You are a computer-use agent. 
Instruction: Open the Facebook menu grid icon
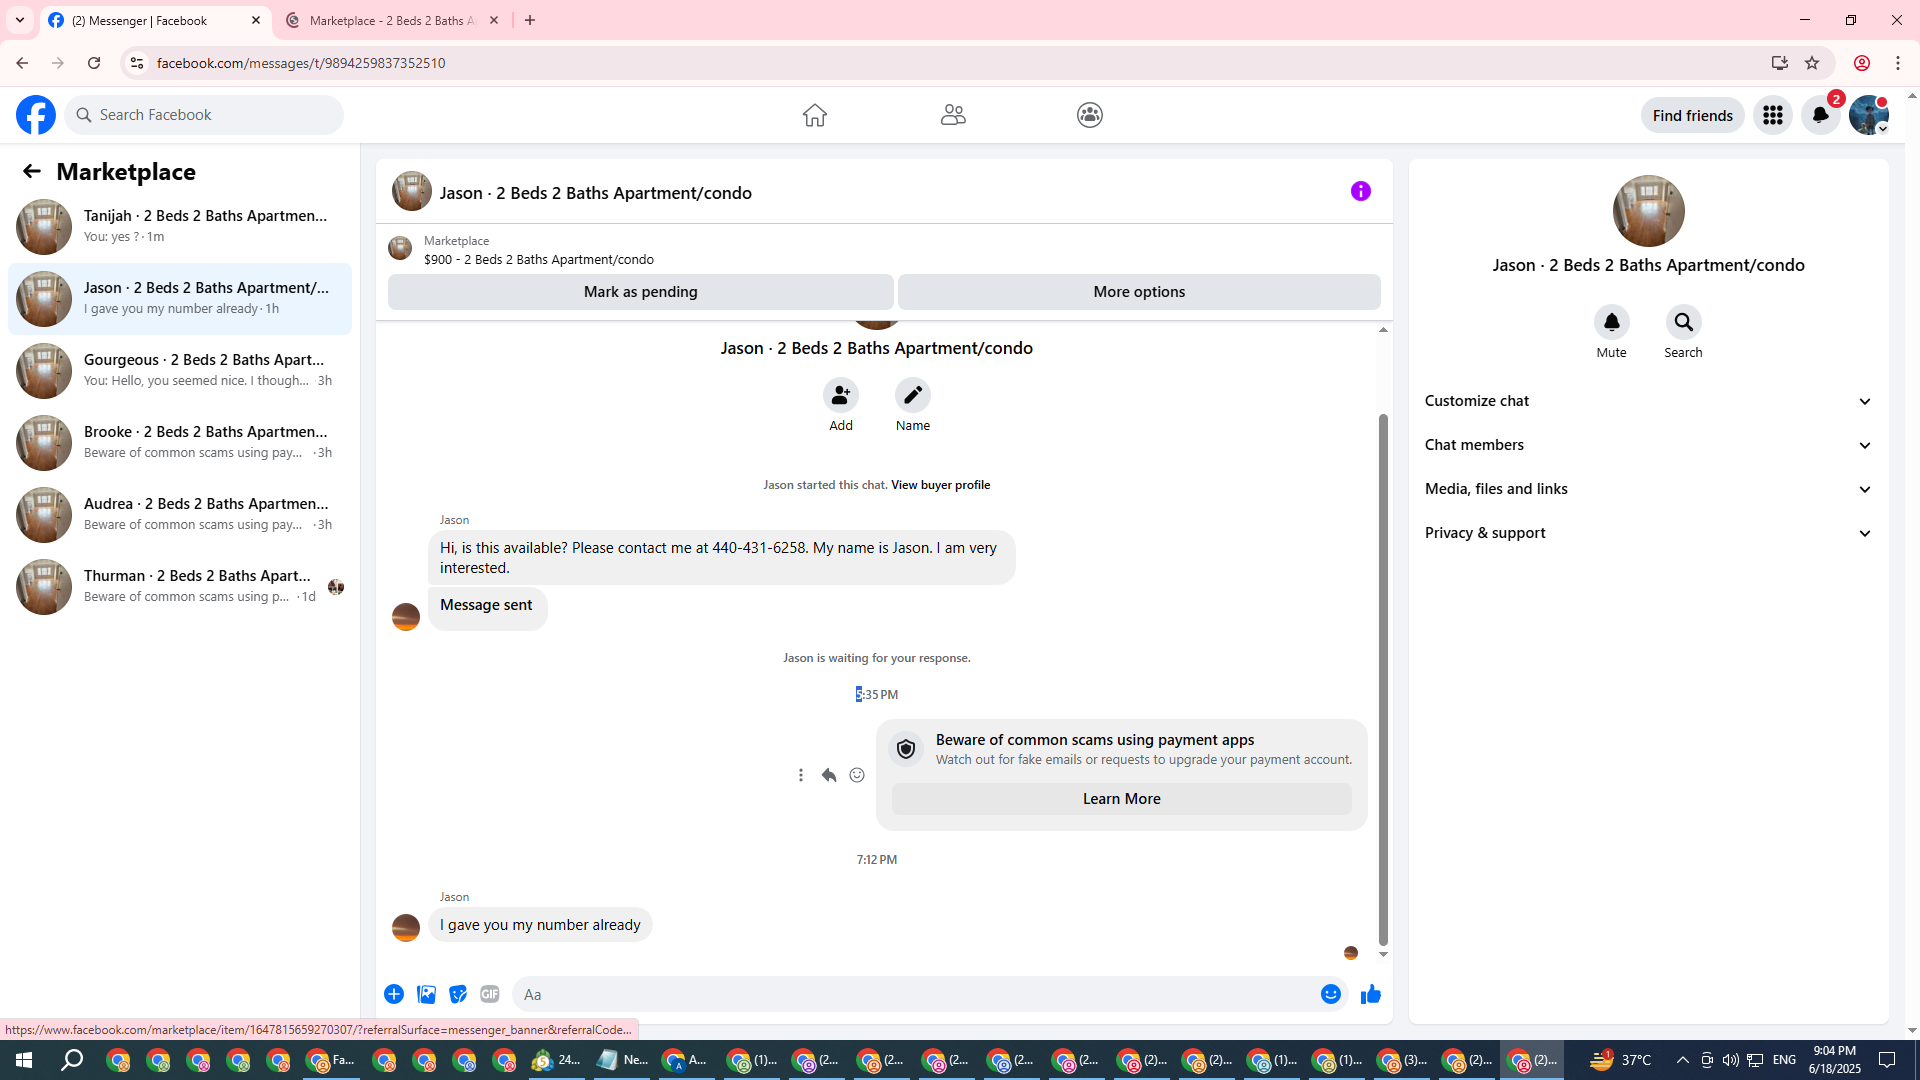(1773, 115)
